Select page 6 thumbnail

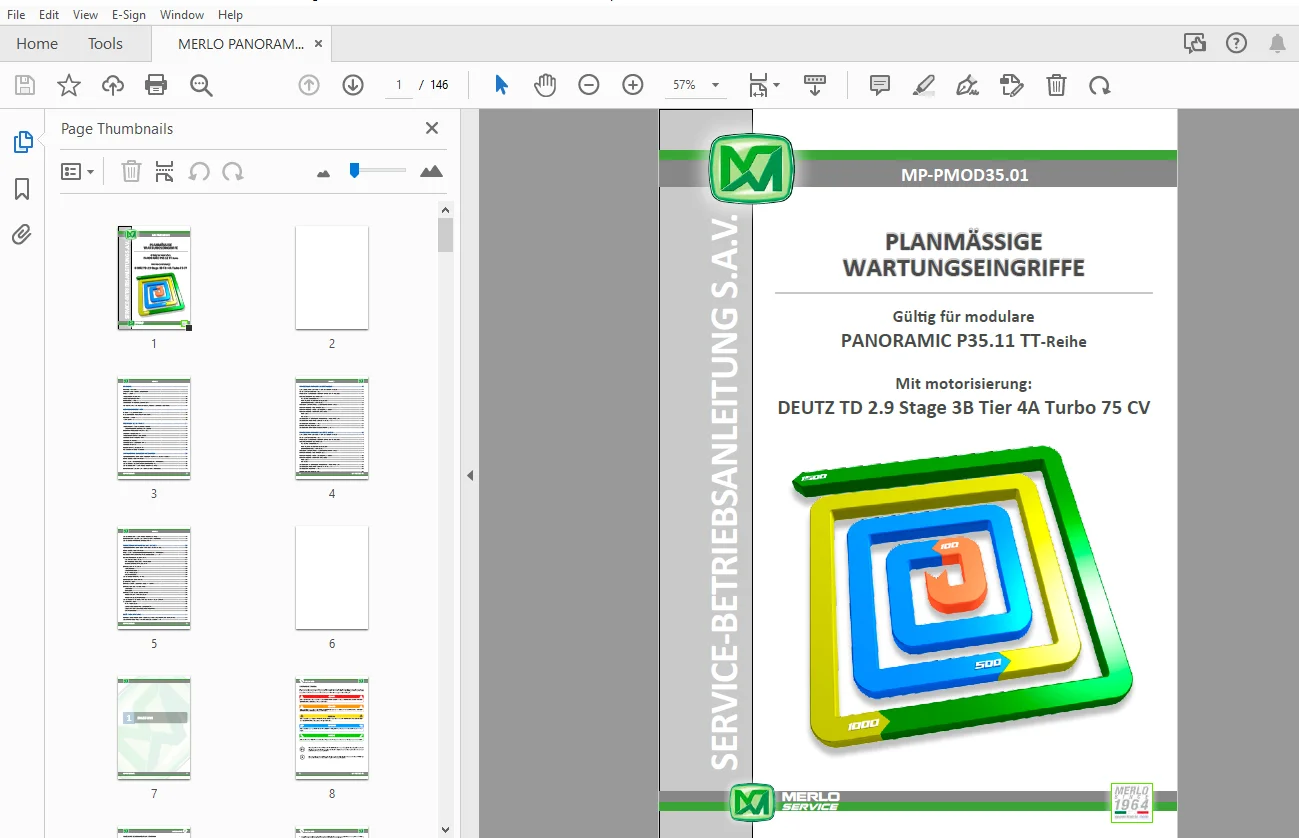pos(332,577)
